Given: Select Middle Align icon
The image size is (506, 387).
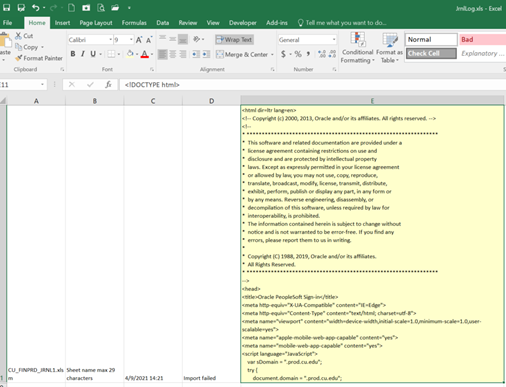Looking at the screenshot, I should pyautogui.click(x=172, y=39).
